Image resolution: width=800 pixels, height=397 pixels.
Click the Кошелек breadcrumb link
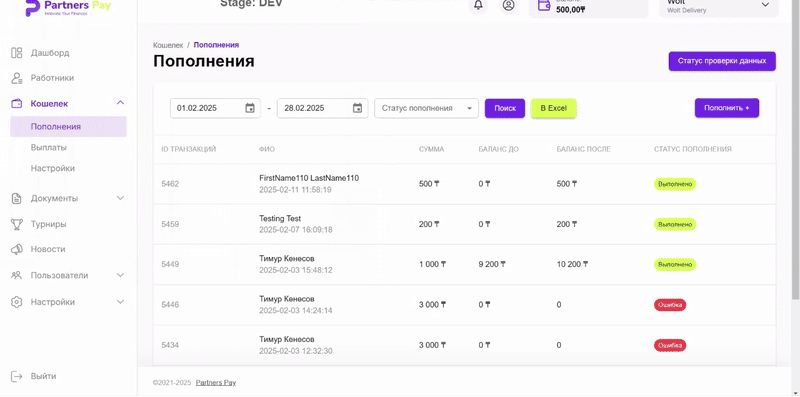click(x=168, y=45)
